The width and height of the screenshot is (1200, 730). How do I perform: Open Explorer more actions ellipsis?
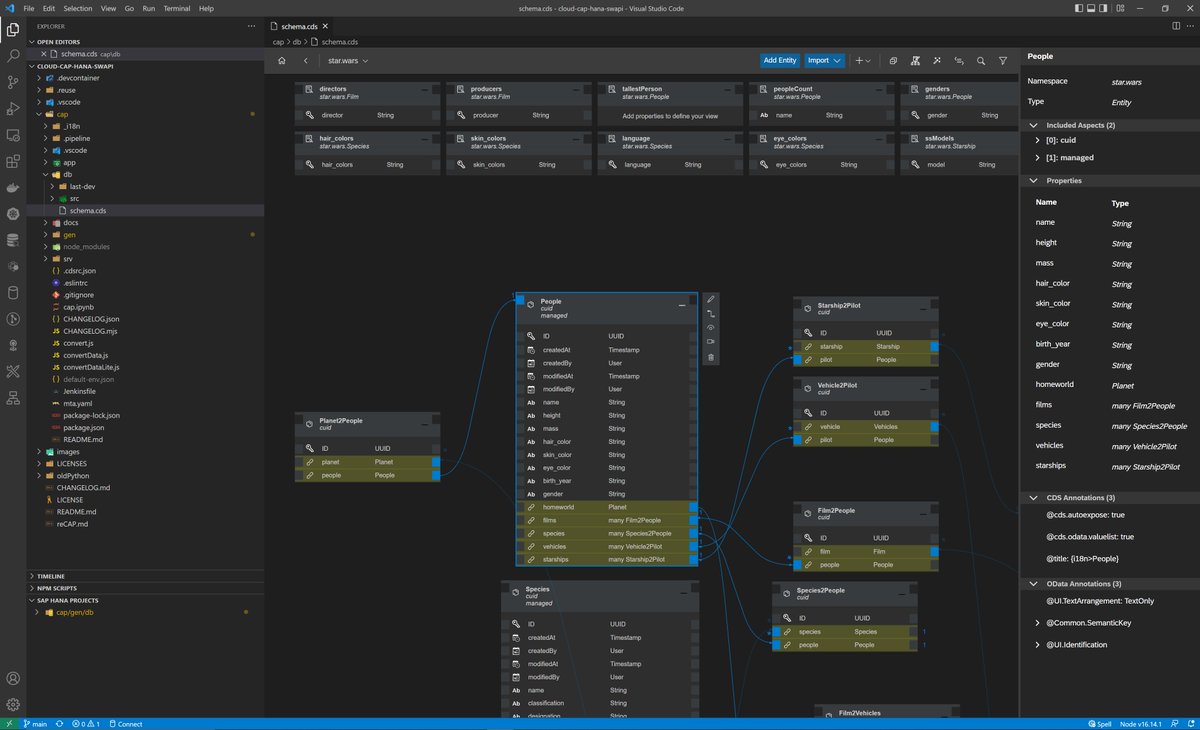[x=252, y=26]
